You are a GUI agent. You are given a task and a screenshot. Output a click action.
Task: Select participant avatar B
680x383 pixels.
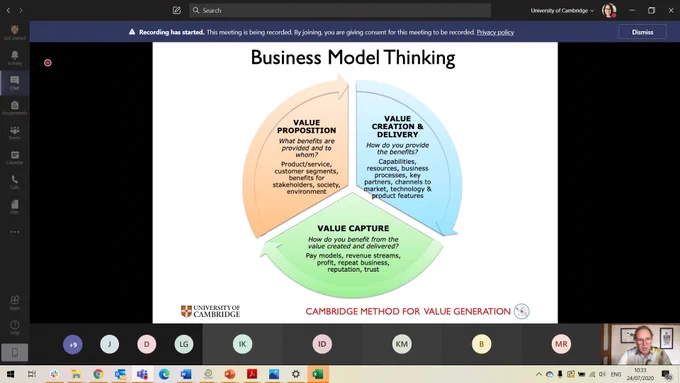tap(481, 344)
